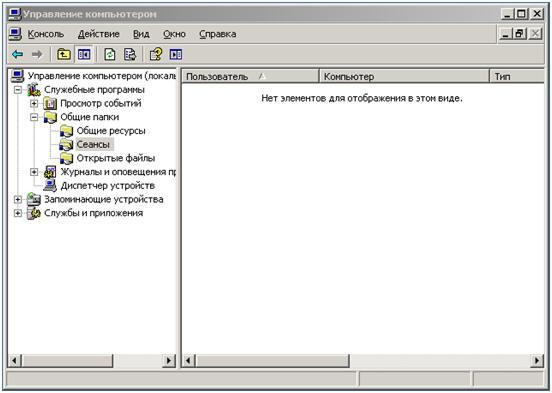Screen dimensions: 552x393
Task: Expand the Просмотр событий node
Action: (34, 104)
